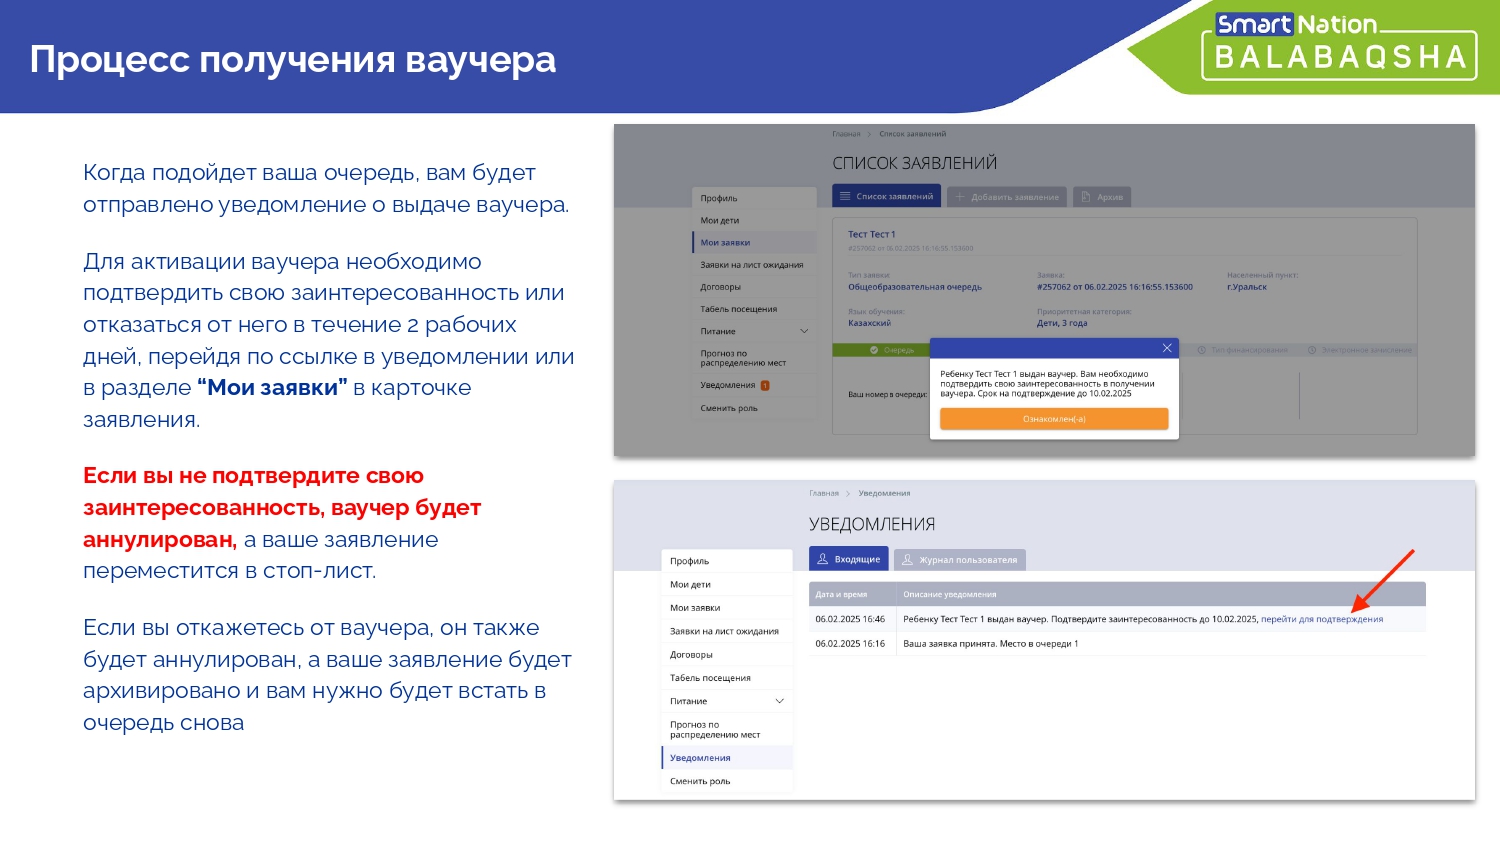Select the highlighted Мои заявки sidebar item
This screenshot has width=1500, height=844.
point(726,242)
